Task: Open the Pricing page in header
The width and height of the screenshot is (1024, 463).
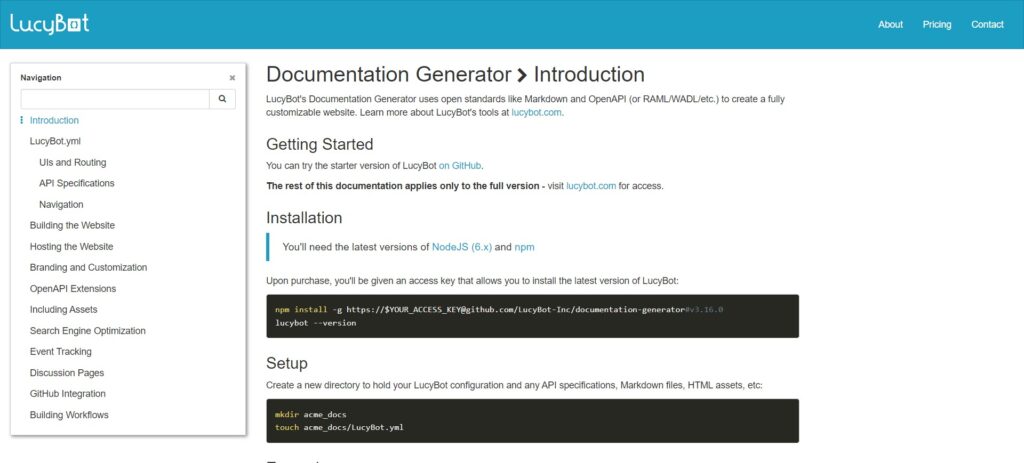Action: click(x=936, y=24)
